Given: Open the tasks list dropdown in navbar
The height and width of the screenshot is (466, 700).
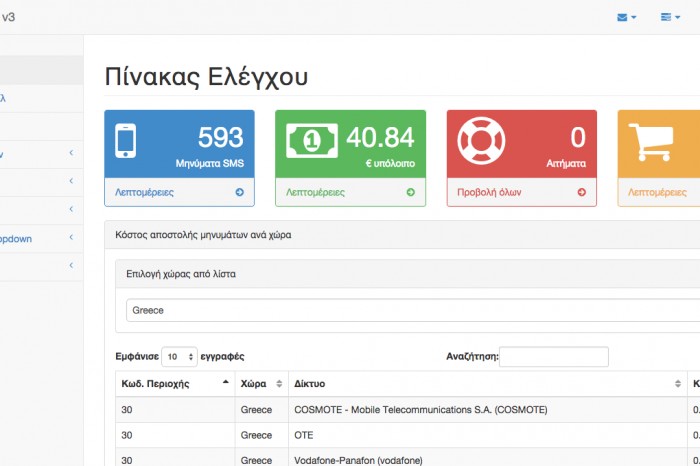Looking at the screenshot, I should (x=670, y=17).
